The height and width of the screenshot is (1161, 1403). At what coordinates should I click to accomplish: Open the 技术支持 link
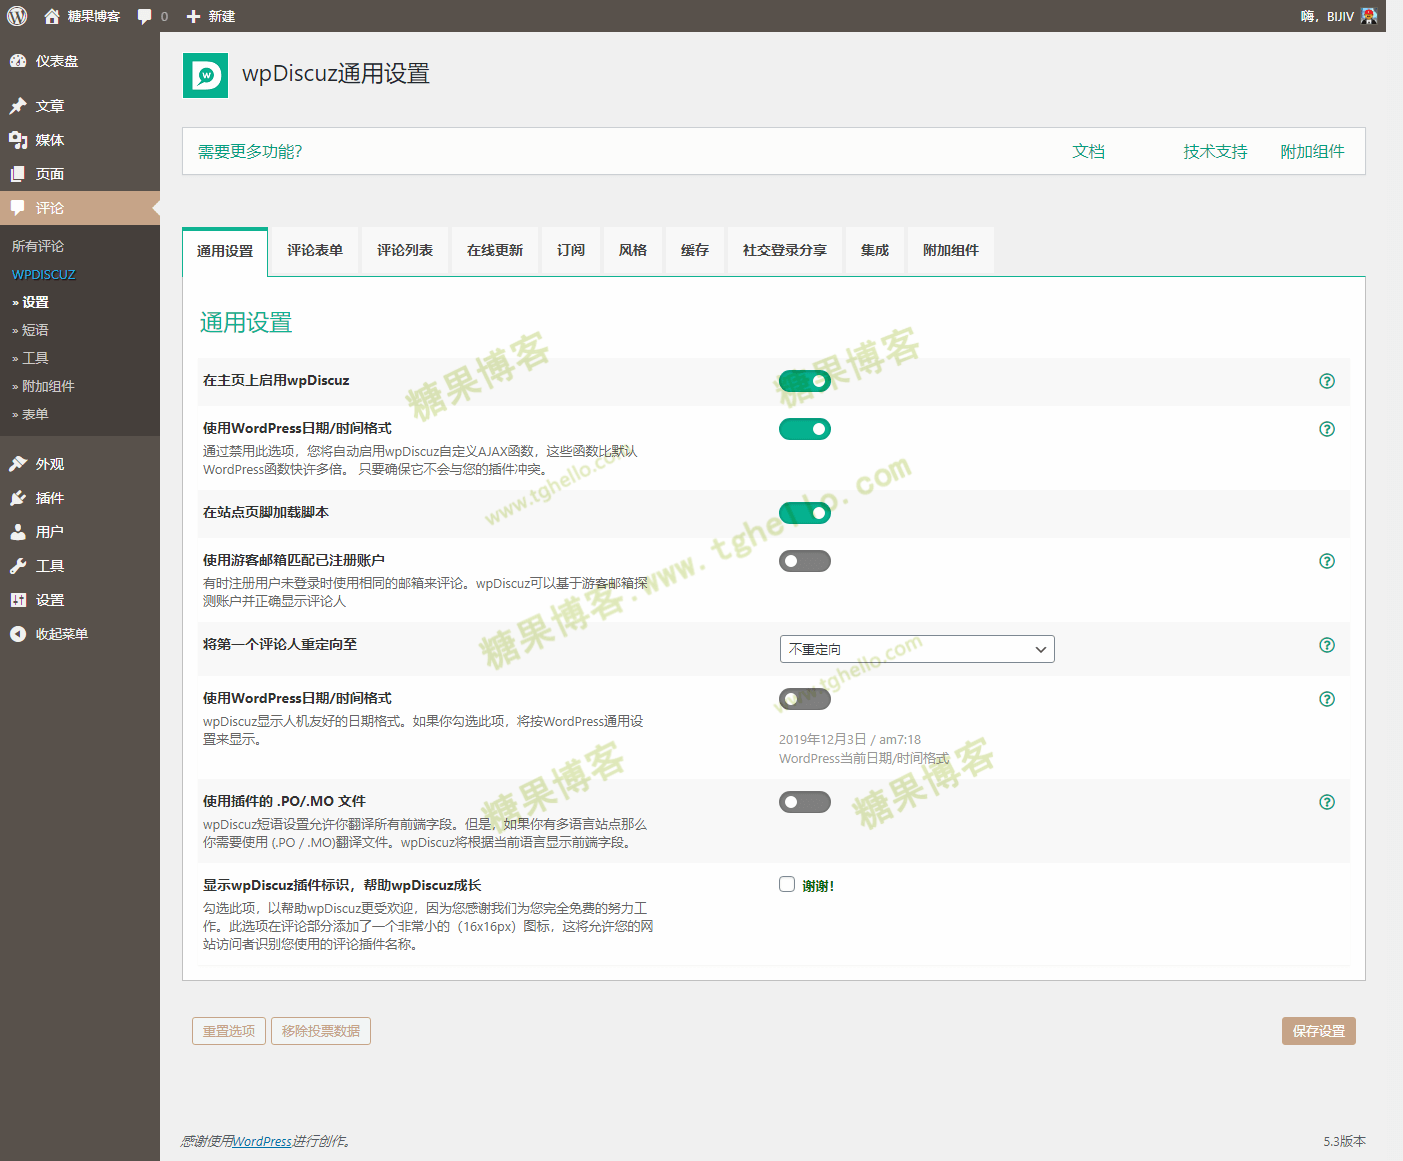click(x=1216, y=152)
